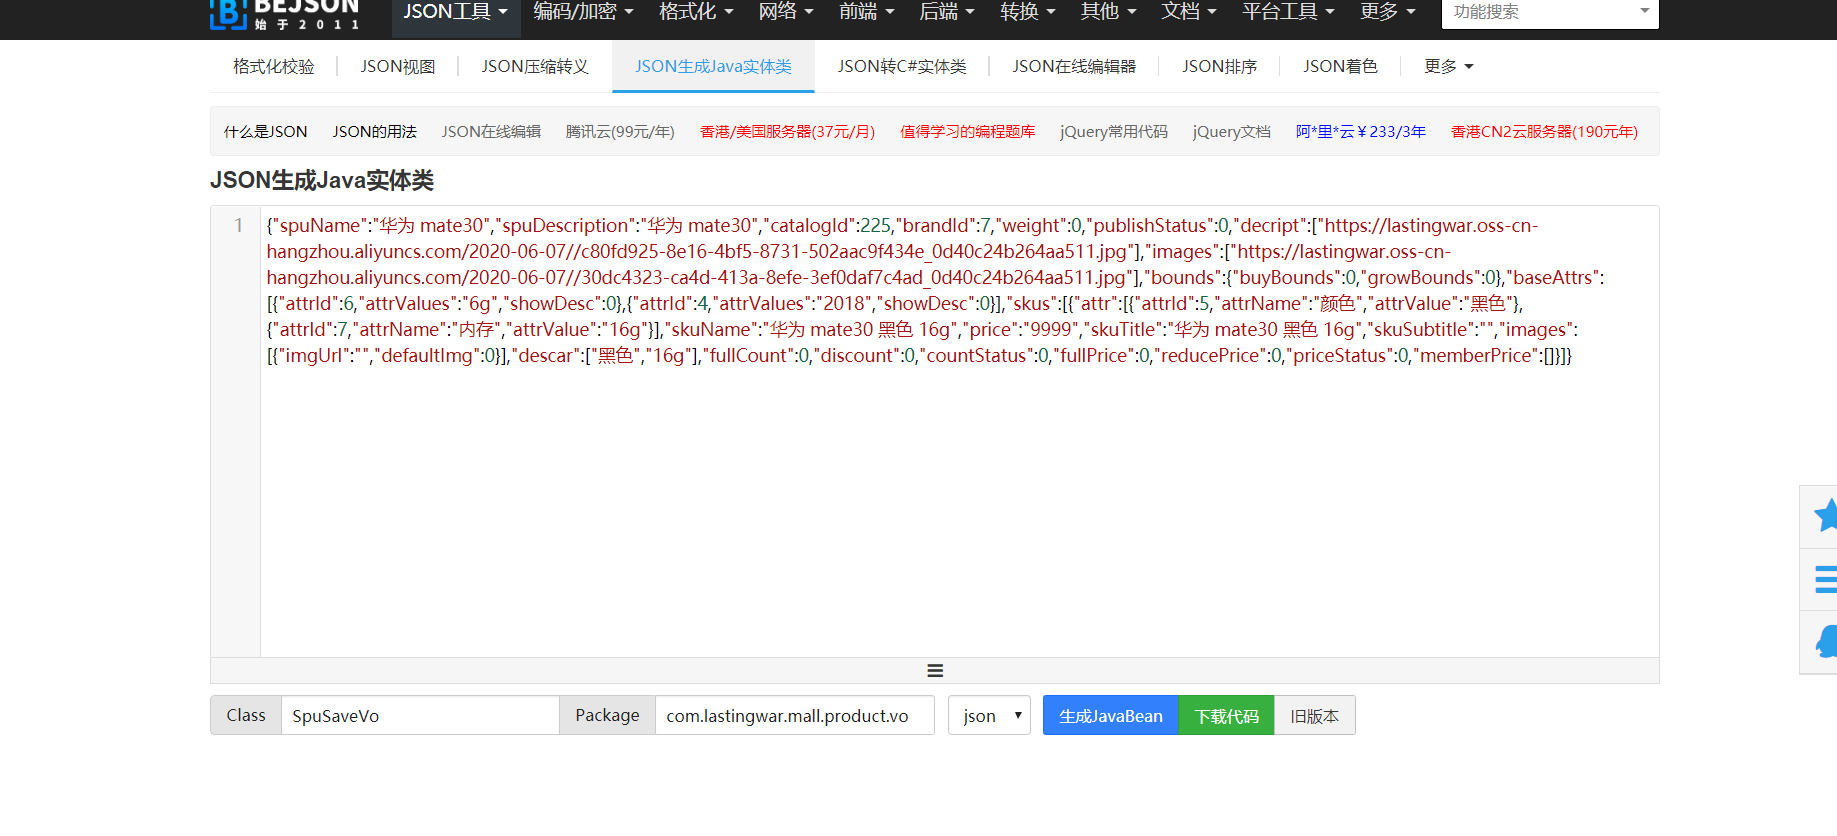
Task: Open the 香港CN2云服务器(190元年) link
Action: (x=1544, y=132)
